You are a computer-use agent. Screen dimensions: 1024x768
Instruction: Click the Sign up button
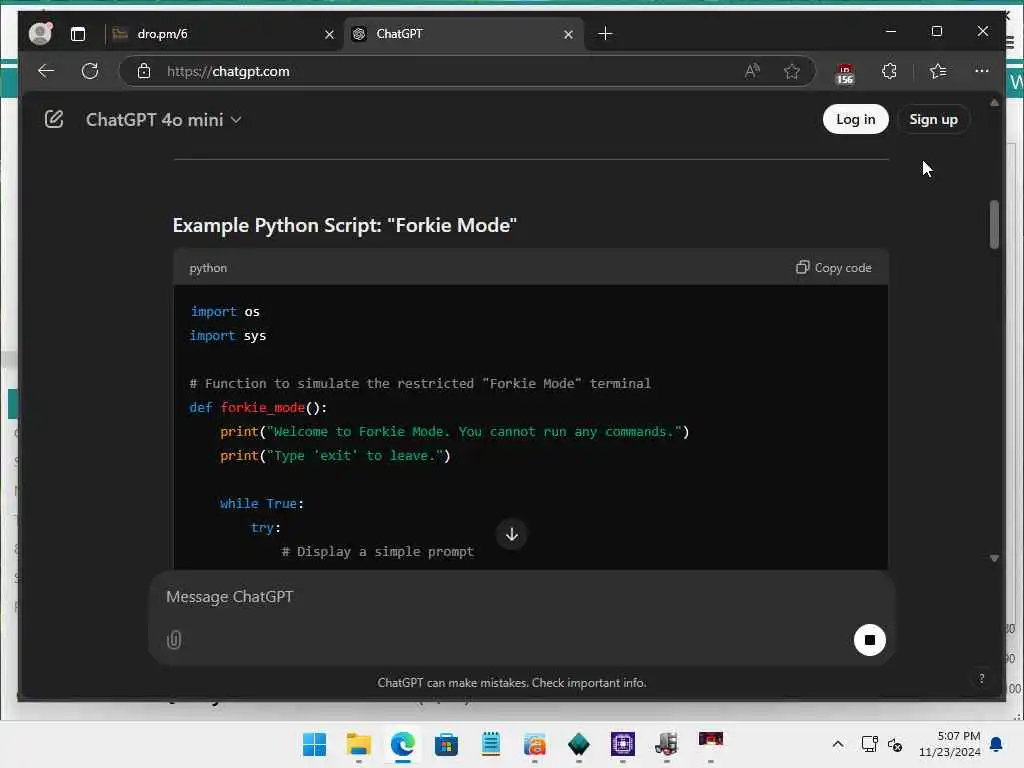click(x=933, y=119)
